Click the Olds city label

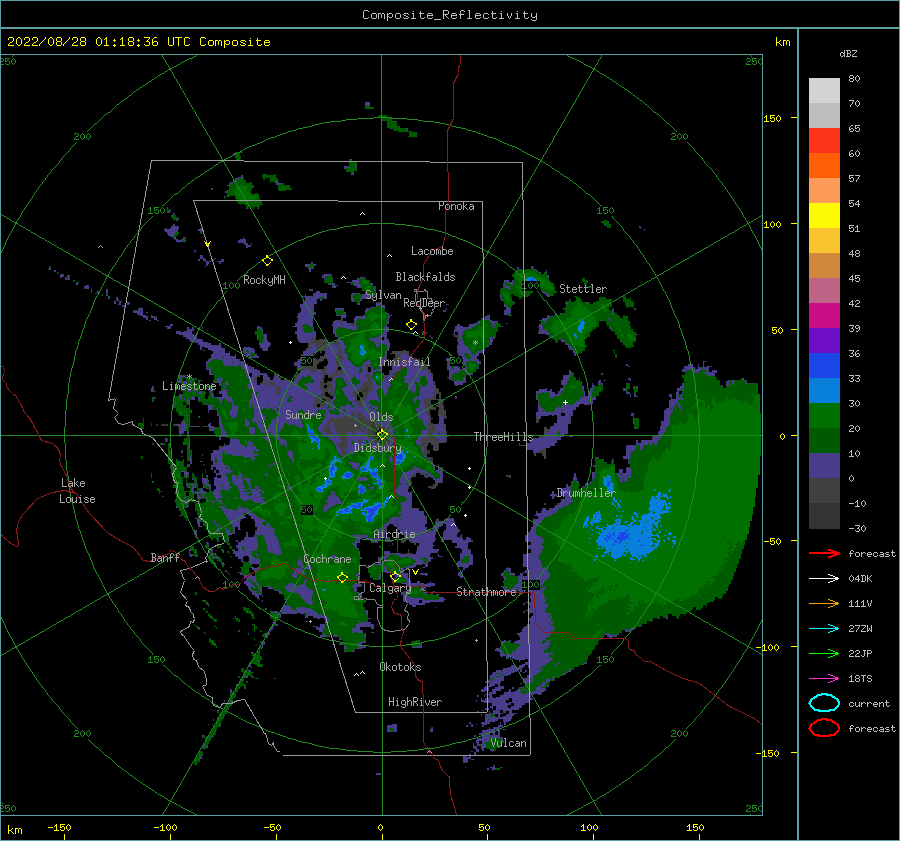click(x=381, y=417)
